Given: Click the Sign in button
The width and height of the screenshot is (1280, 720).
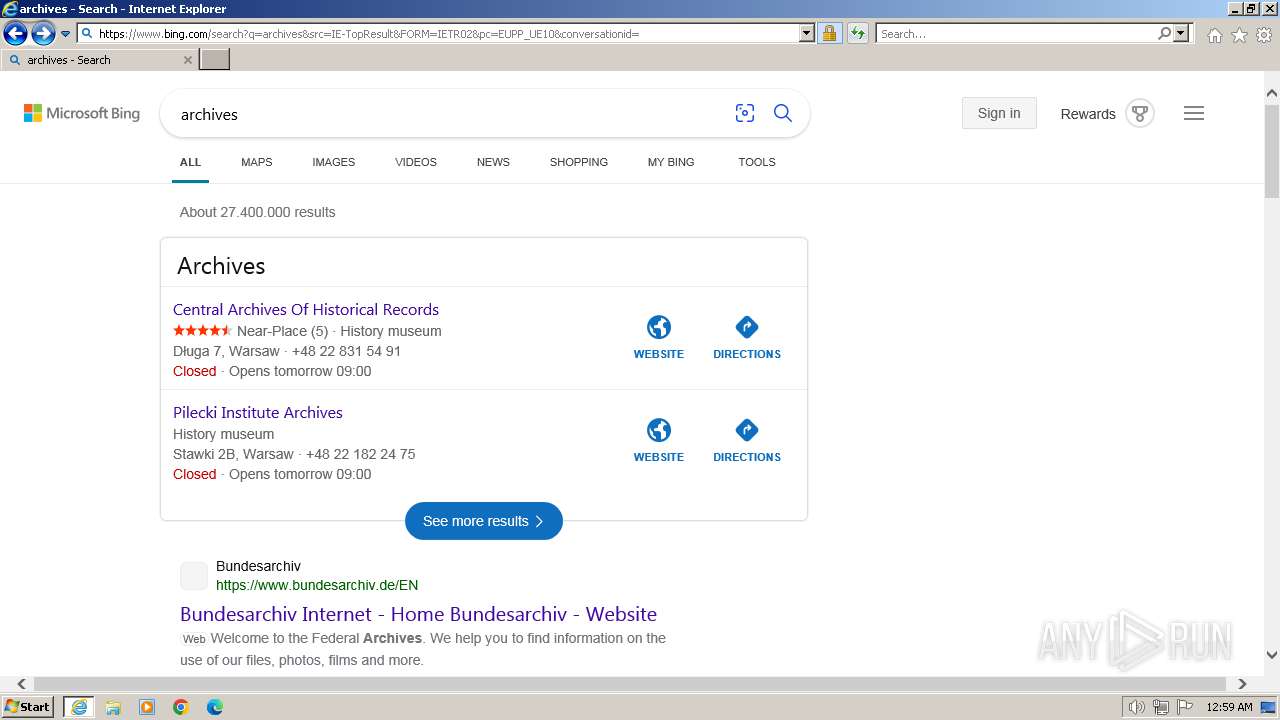Looking at the screenshot, I should pos(999,113).
